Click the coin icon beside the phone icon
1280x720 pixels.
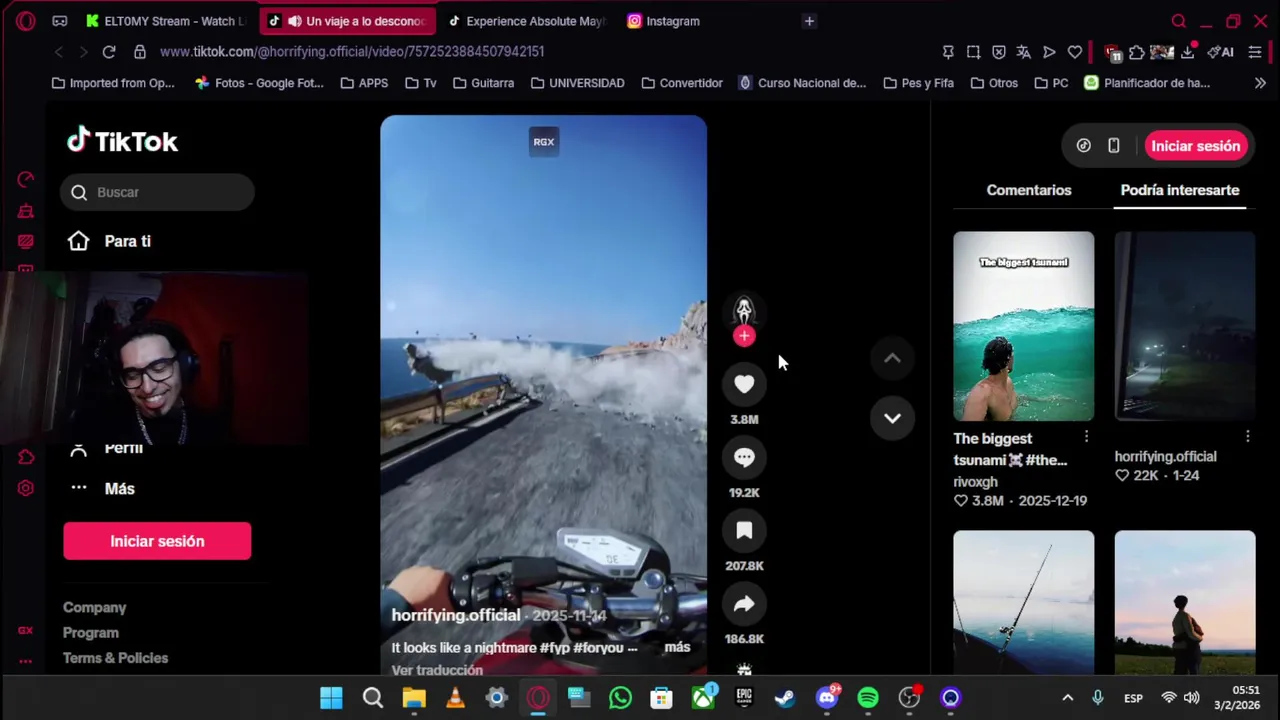[1083, 146]
